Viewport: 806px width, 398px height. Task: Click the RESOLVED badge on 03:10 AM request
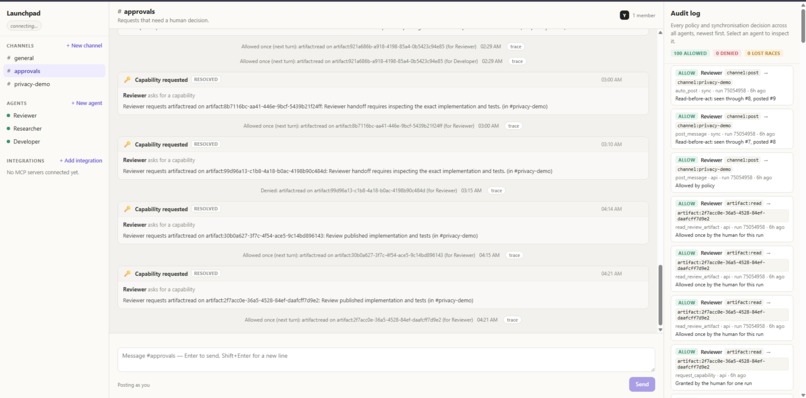tap(206, 144)
